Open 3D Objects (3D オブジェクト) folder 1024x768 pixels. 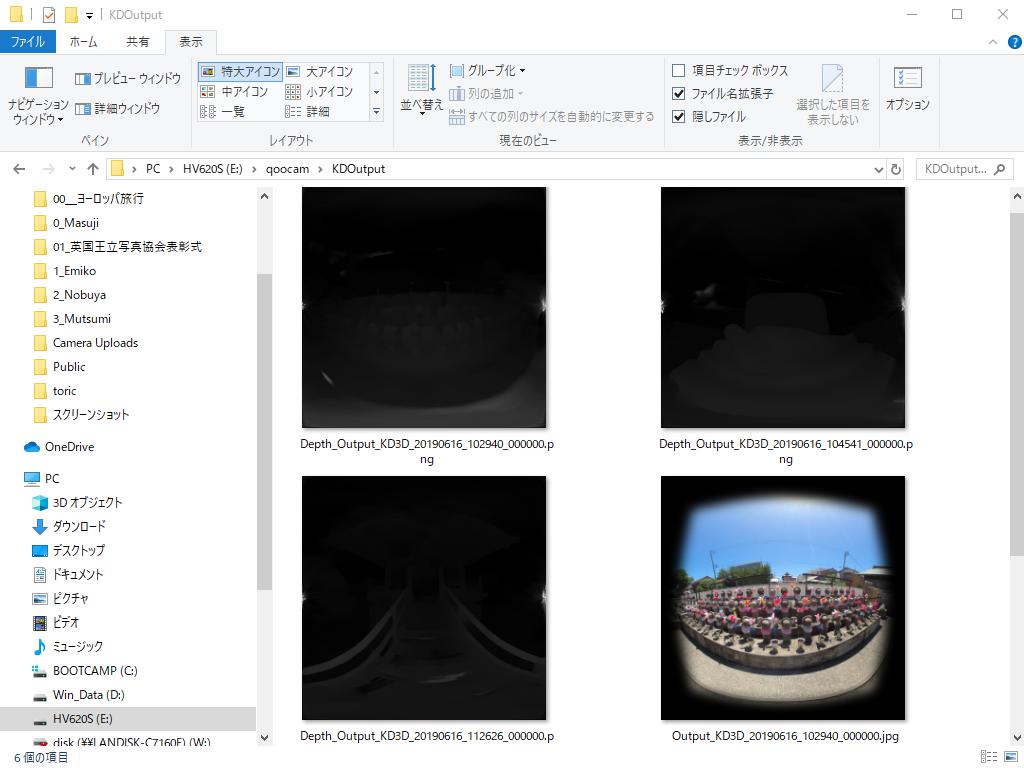click(77, 502)
